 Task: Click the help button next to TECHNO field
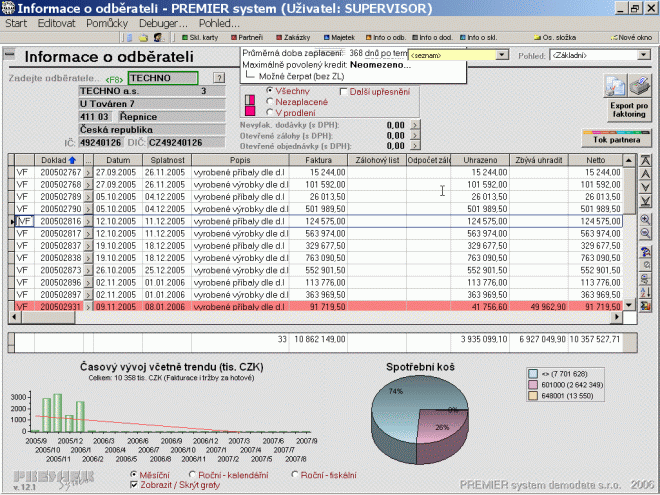pos(219,78)
